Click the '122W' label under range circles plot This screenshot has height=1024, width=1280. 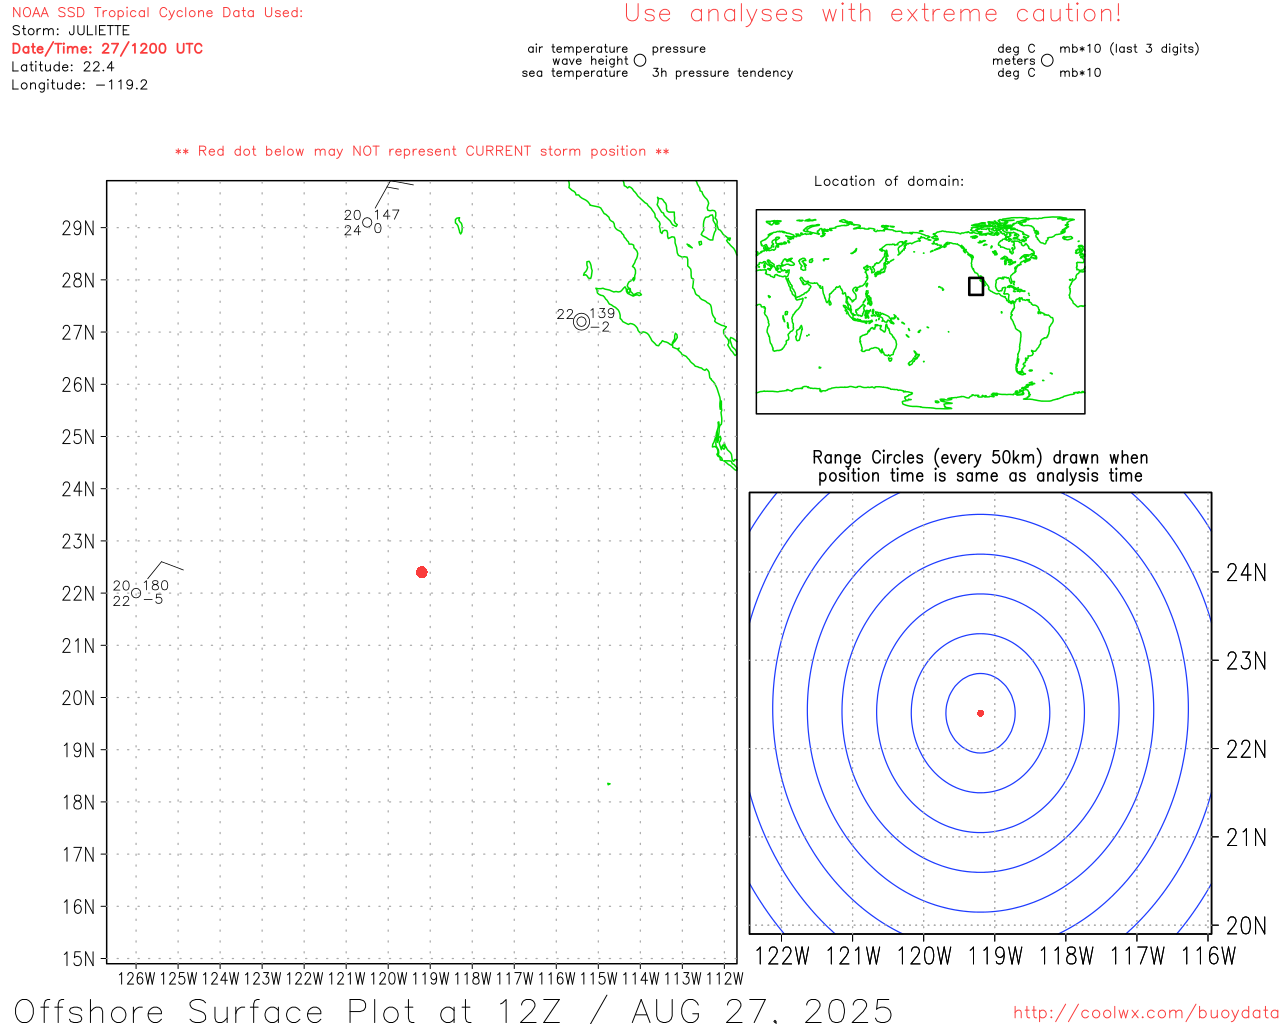coord(782,956)
